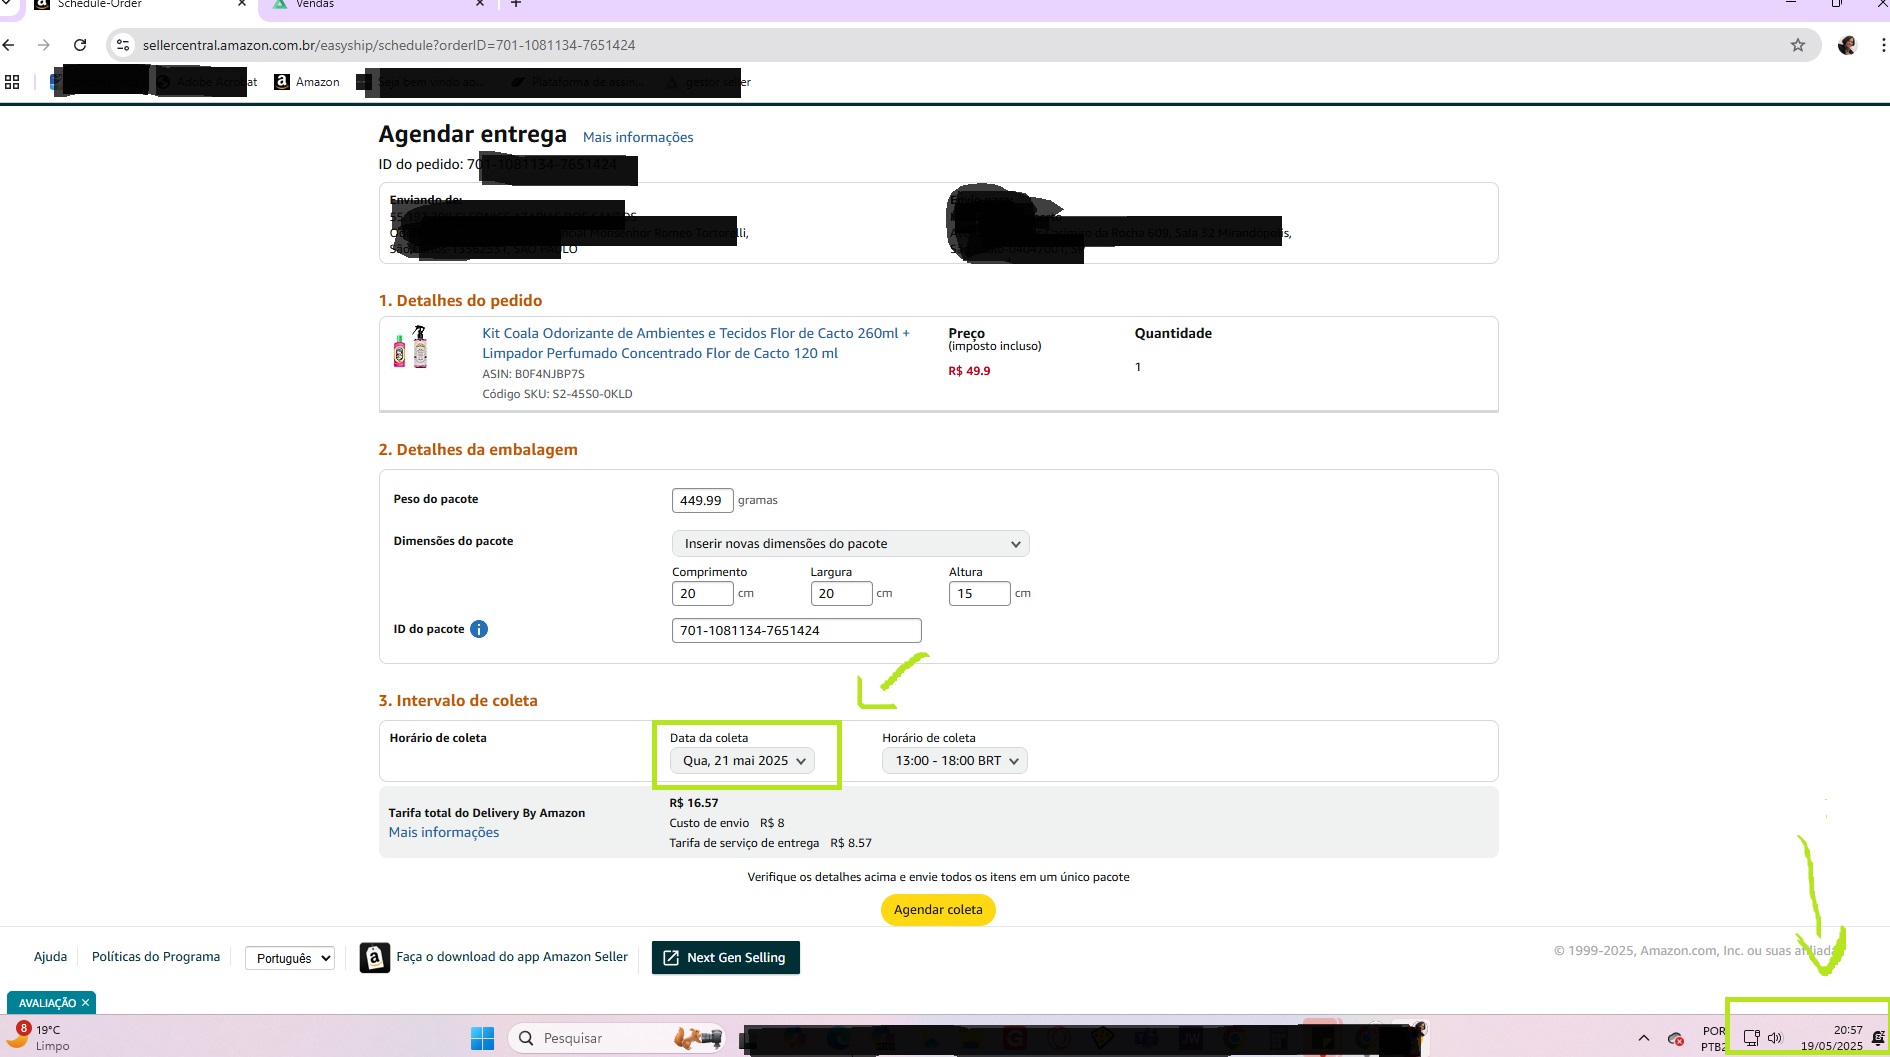Expand the Dimensões do pacote dropdown

(850, 544)
